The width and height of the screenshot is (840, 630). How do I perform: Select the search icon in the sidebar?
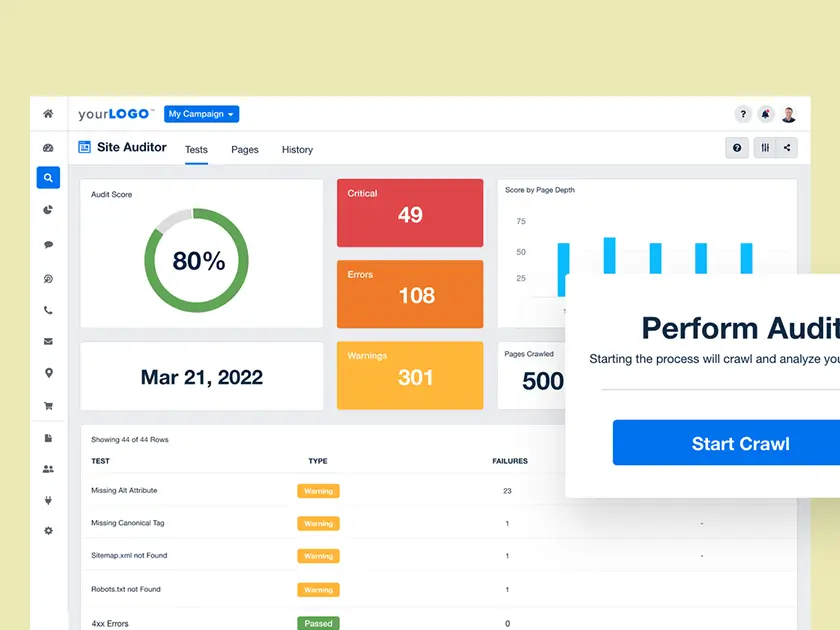pyautogui.click(x=48, y=177)
